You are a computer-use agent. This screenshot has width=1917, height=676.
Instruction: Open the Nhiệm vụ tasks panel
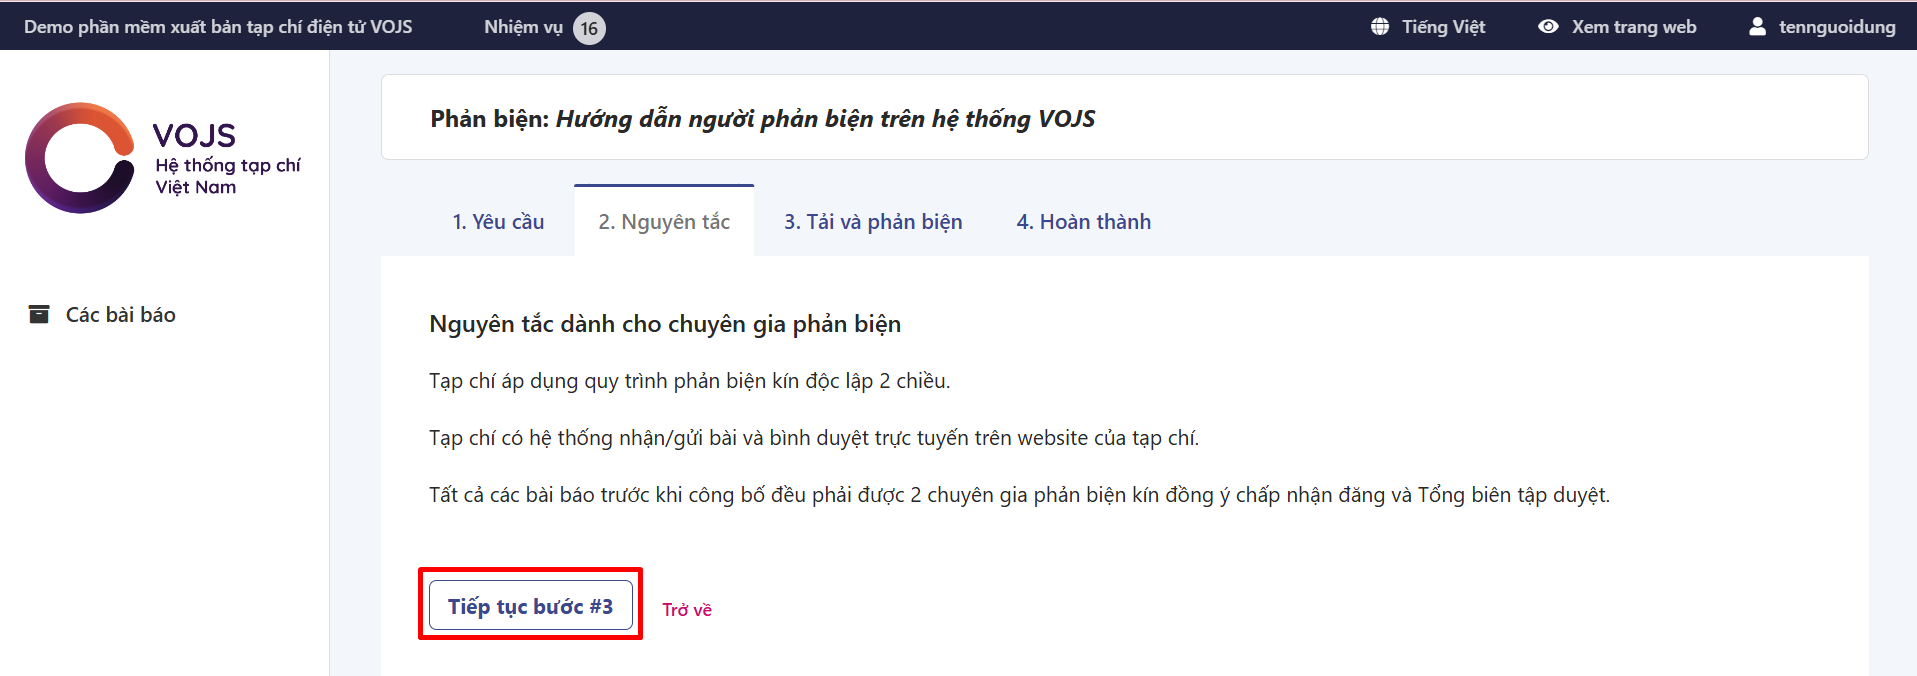tap(523, 27)
